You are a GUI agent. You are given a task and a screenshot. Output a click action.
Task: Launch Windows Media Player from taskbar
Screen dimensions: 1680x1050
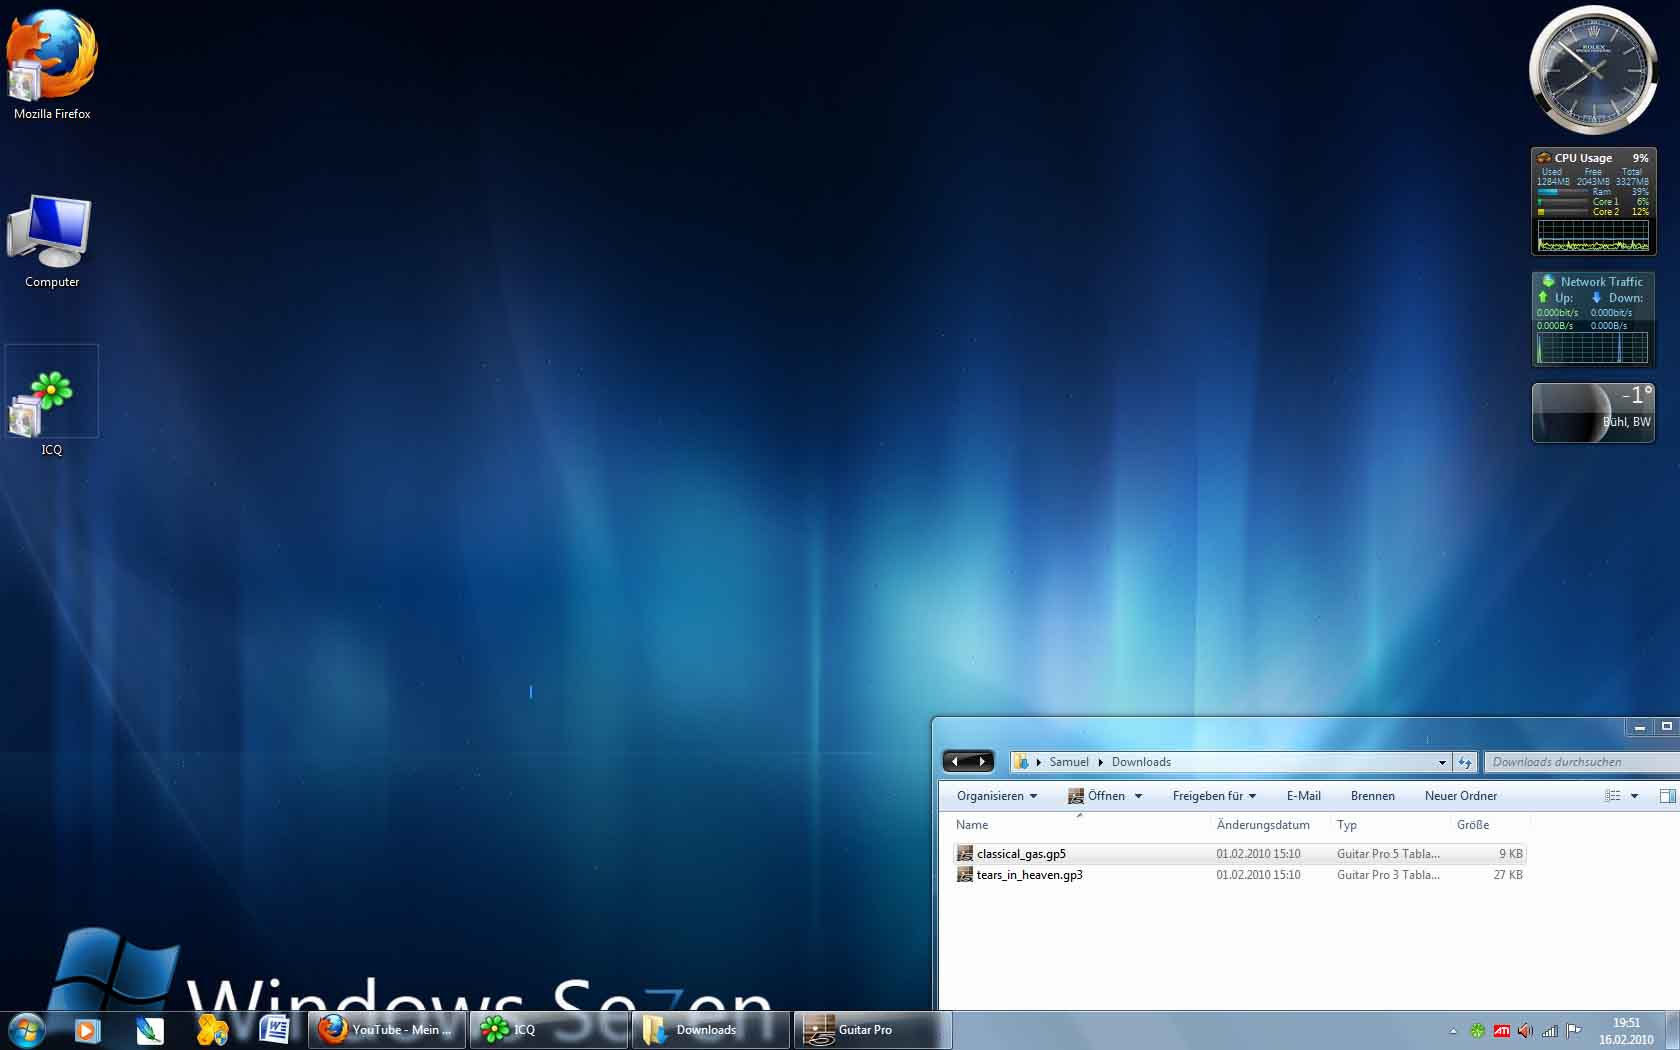(x=88, y=1029)
